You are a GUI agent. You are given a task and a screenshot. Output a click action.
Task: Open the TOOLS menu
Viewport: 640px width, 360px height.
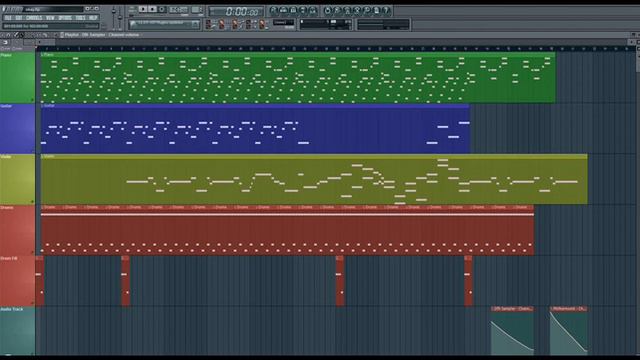(x=80, y=18)
